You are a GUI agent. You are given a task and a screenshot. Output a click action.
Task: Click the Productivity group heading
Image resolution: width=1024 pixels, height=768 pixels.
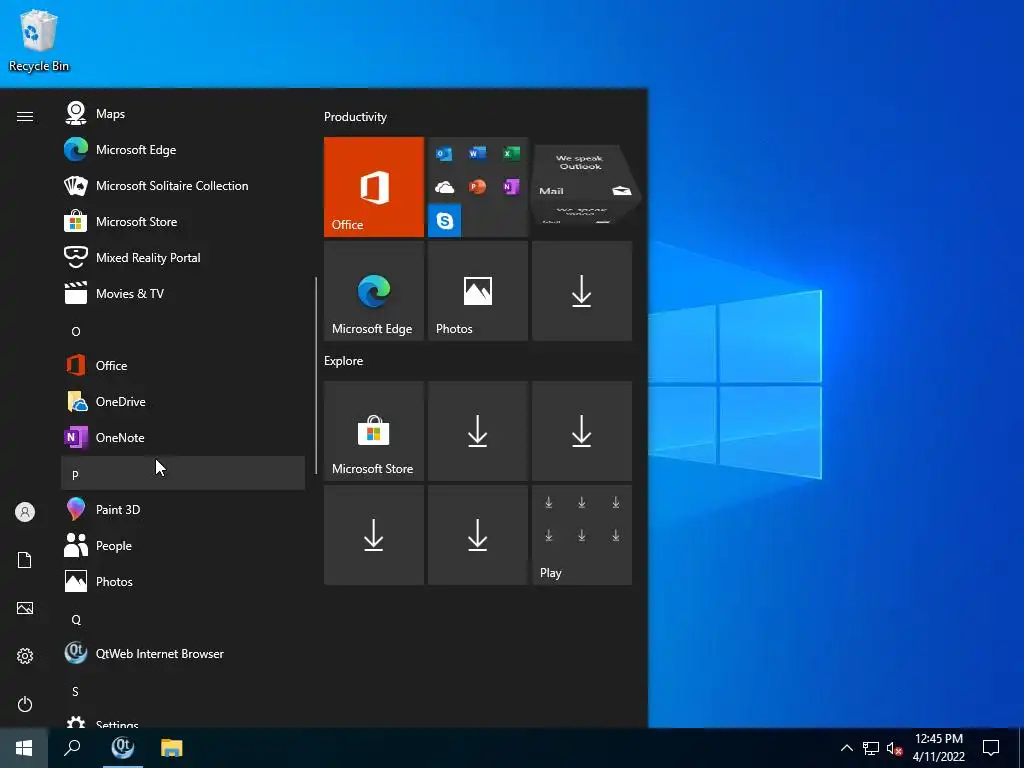355,117
